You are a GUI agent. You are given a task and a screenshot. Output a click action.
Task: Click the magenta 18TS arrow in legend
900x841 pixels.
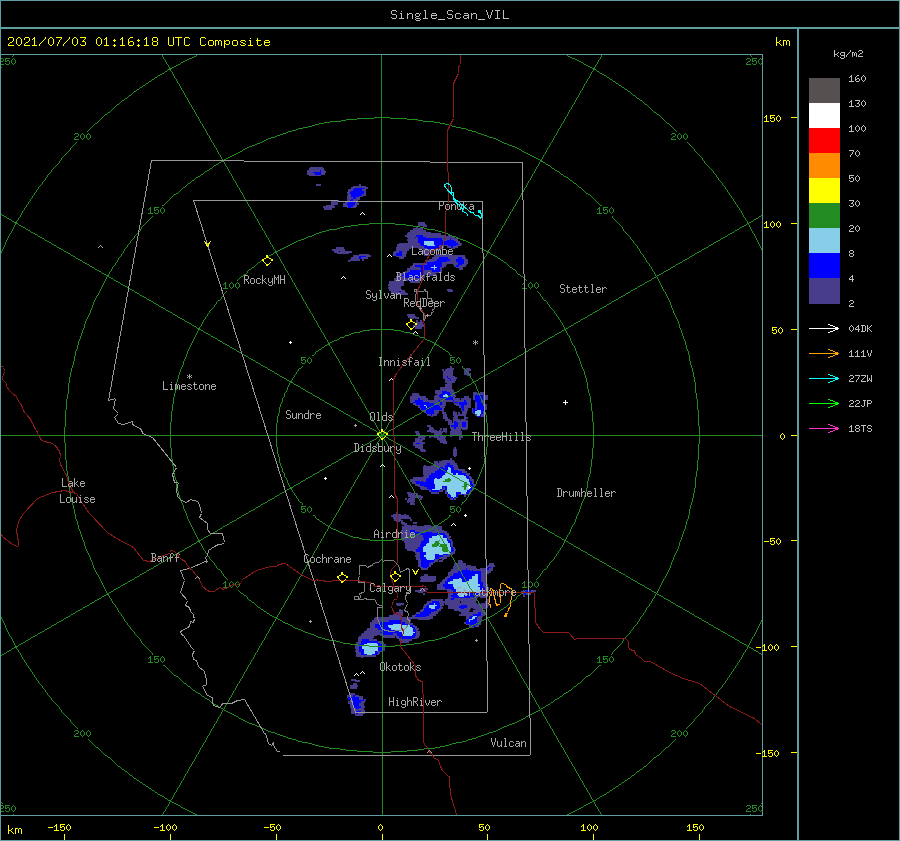click(x=824, y=428)
